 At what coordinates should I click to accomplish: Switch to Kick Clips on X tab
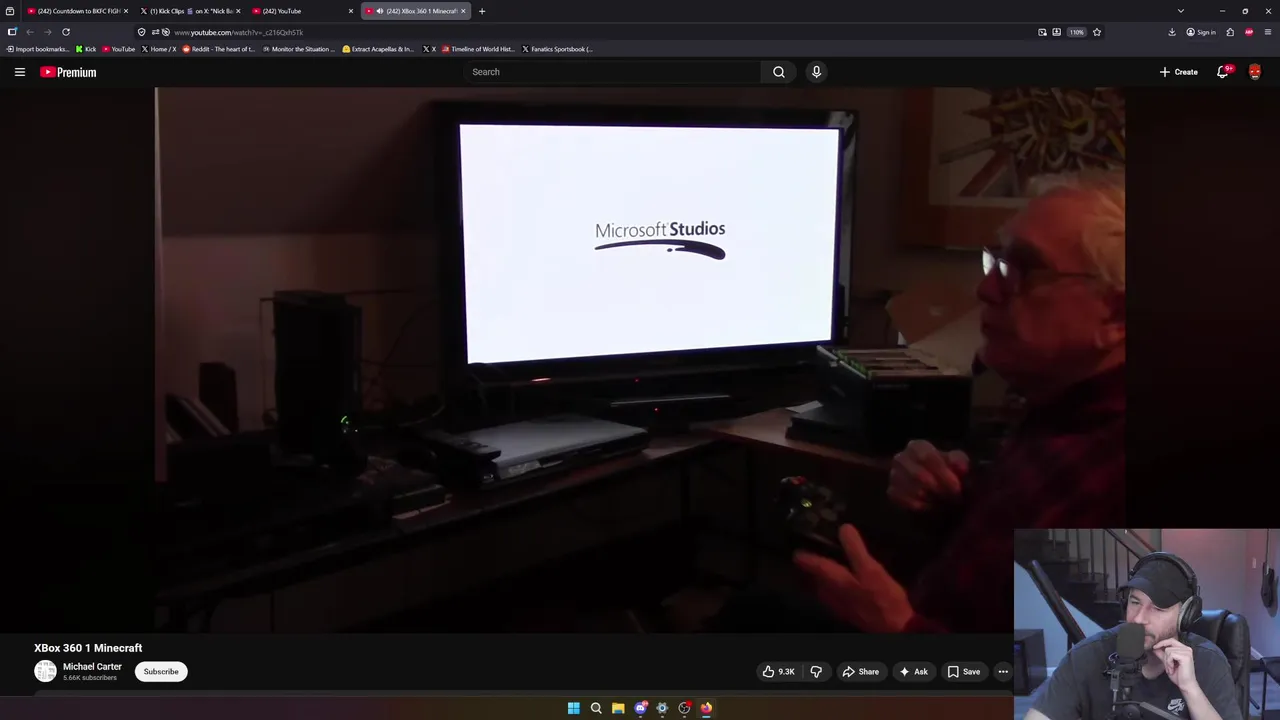point(190,11)
